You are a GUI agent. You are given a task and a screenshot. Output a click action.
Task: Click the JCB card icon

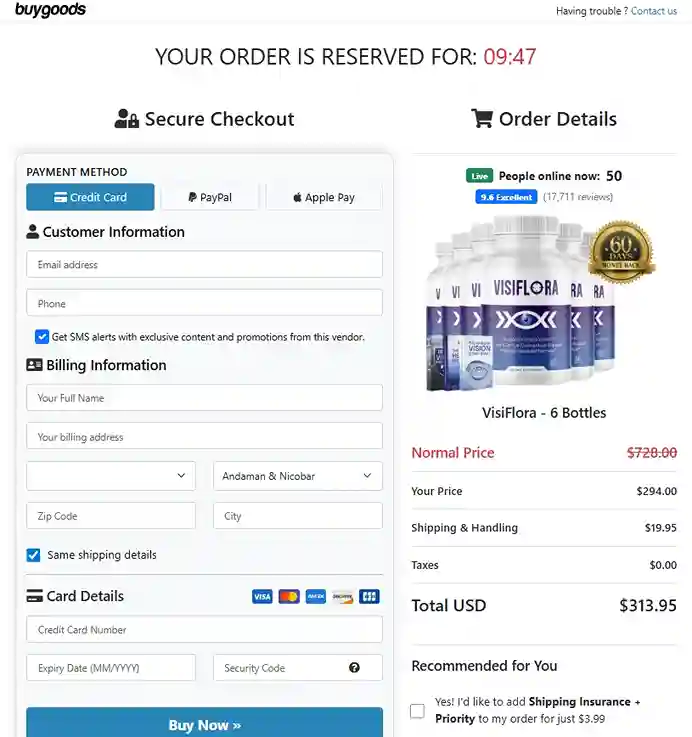pyautogui.click(x=370, y=596)
